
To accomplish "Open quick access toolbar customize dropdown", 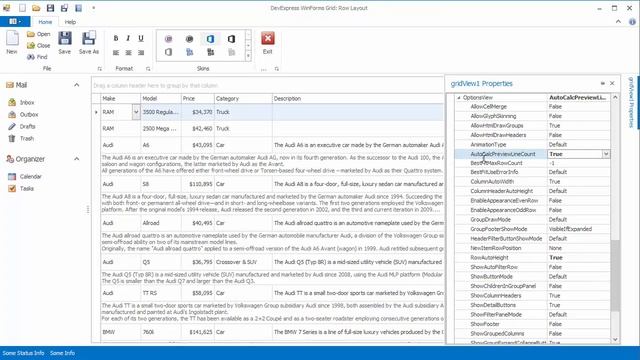I will click(x=93, y=8).
